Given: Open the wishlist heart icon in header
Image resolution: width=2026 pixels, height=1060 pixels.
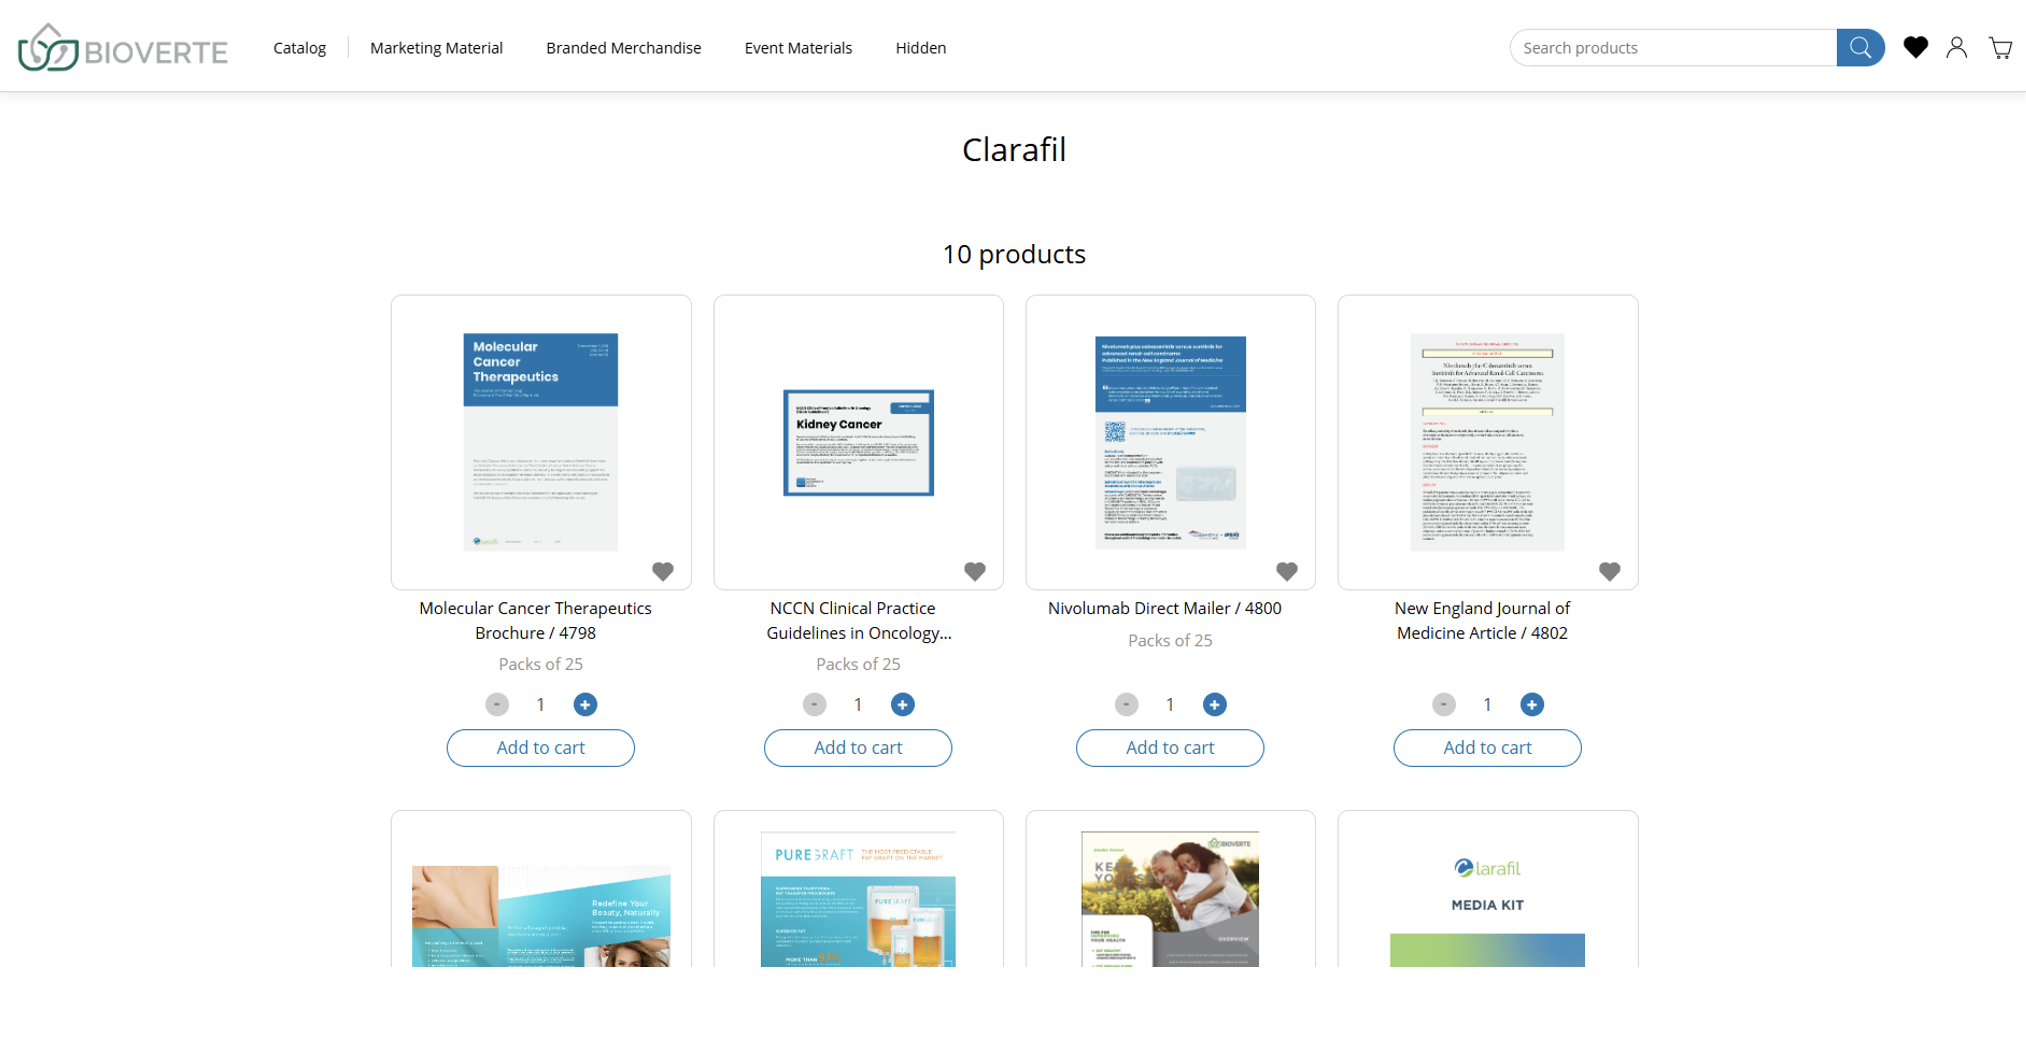Looking at the screenshot, I should (1915, 47).
